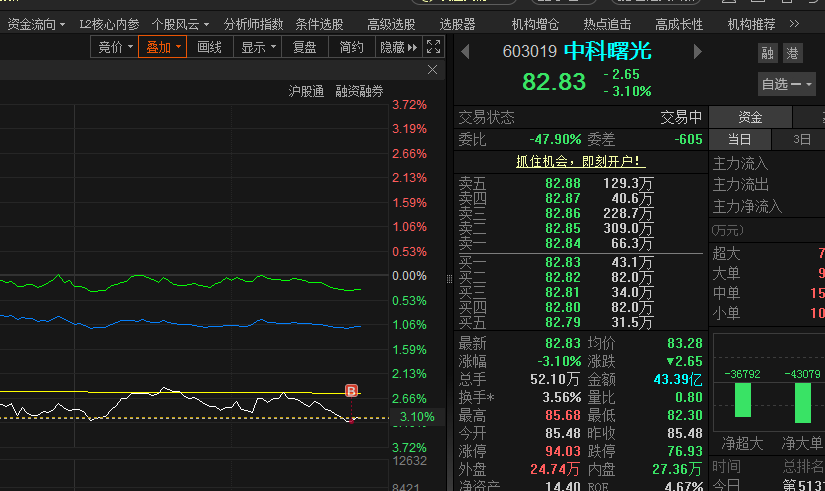This screenshot has width=825, height=491.
Task: Click the 最低 value 82.30
Action: pos(685,415)
